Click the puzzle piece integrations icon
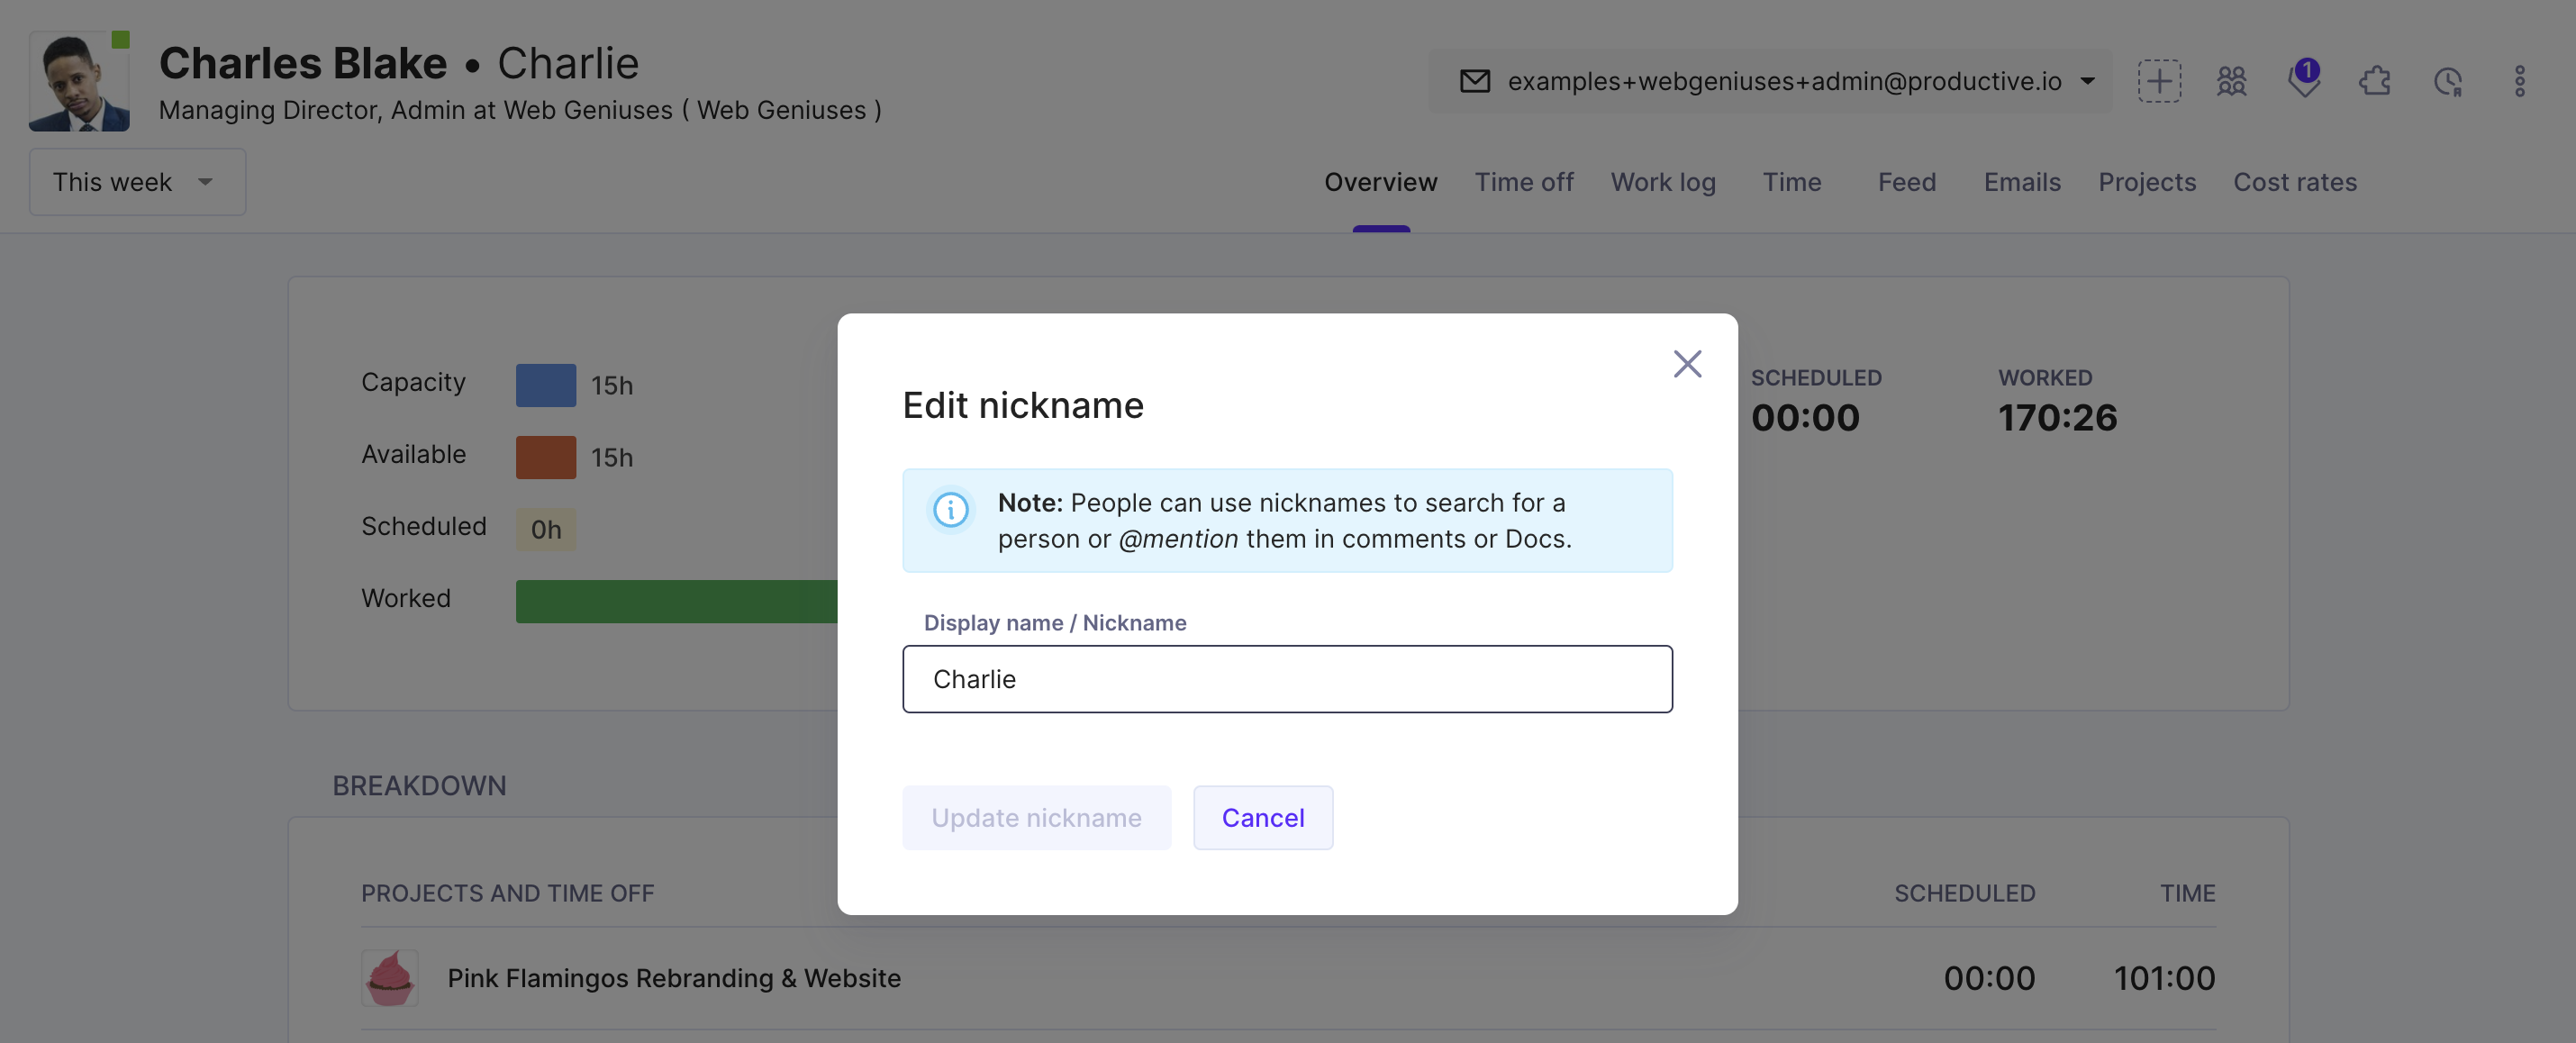This screenshot has width=2576, height=1043. pos(2375,81)
